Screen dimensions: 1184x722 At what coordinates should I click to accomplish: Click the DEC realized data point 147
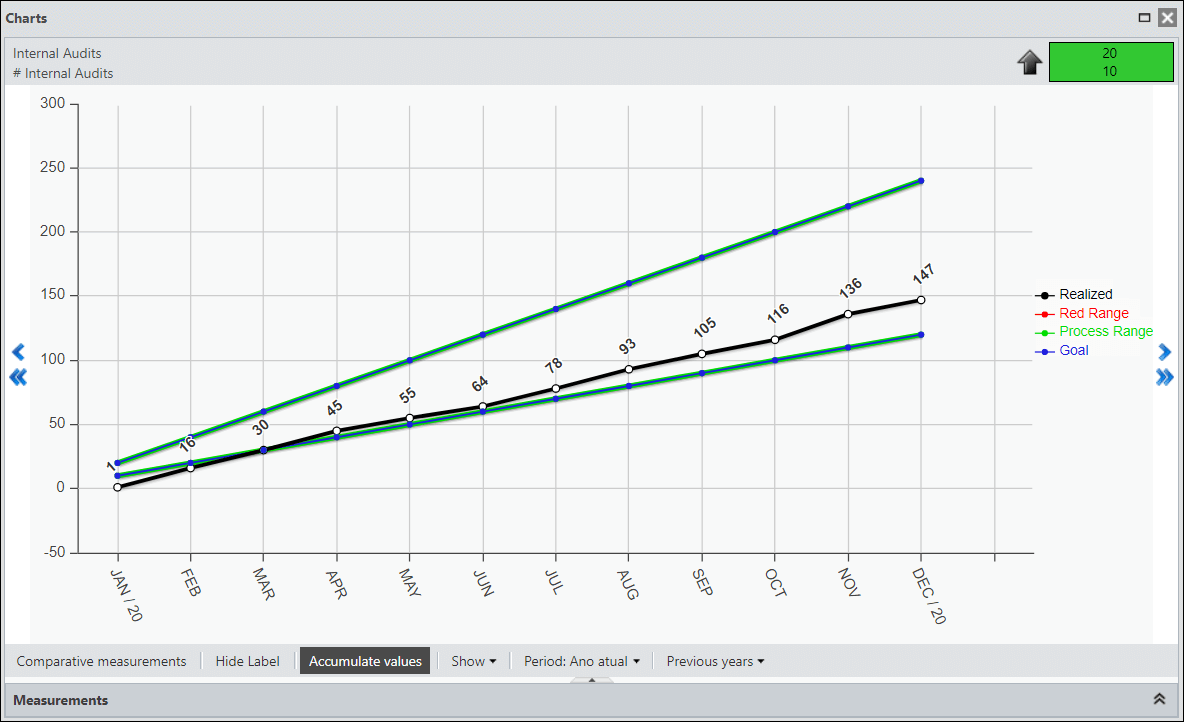coord(921,300)
